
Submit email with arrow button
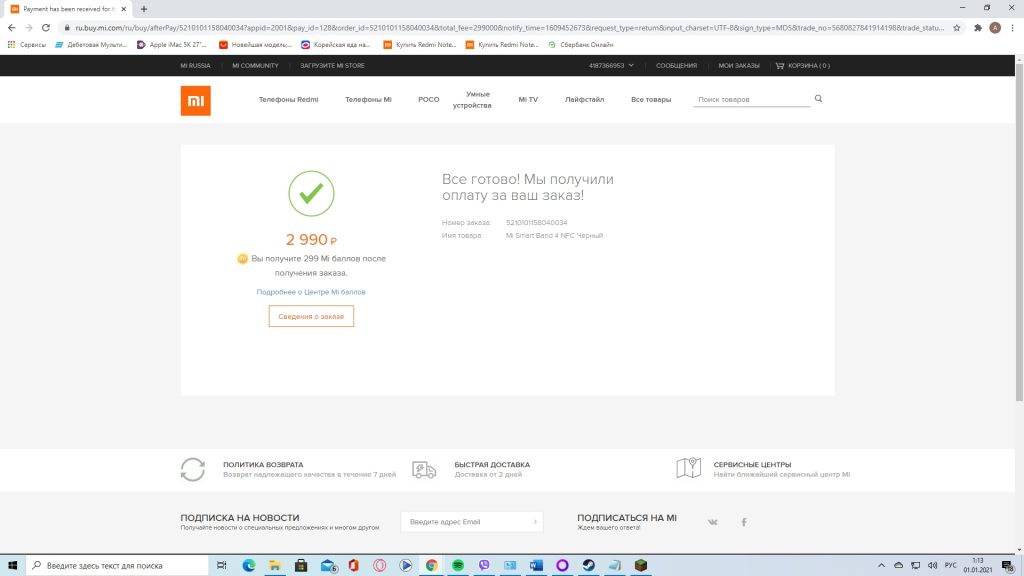pos(535,521)
